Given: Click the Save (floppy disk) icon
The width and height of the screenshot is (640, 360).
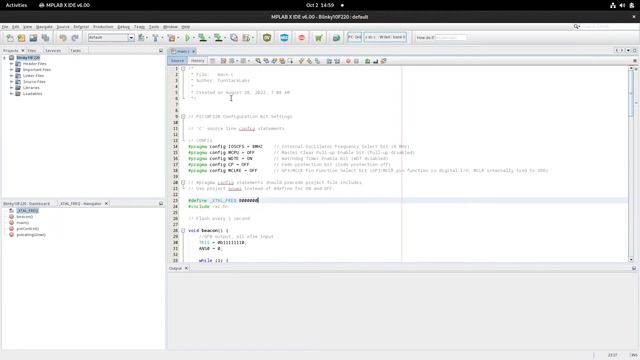Looking at the screenshot, I should click(33, 38).
